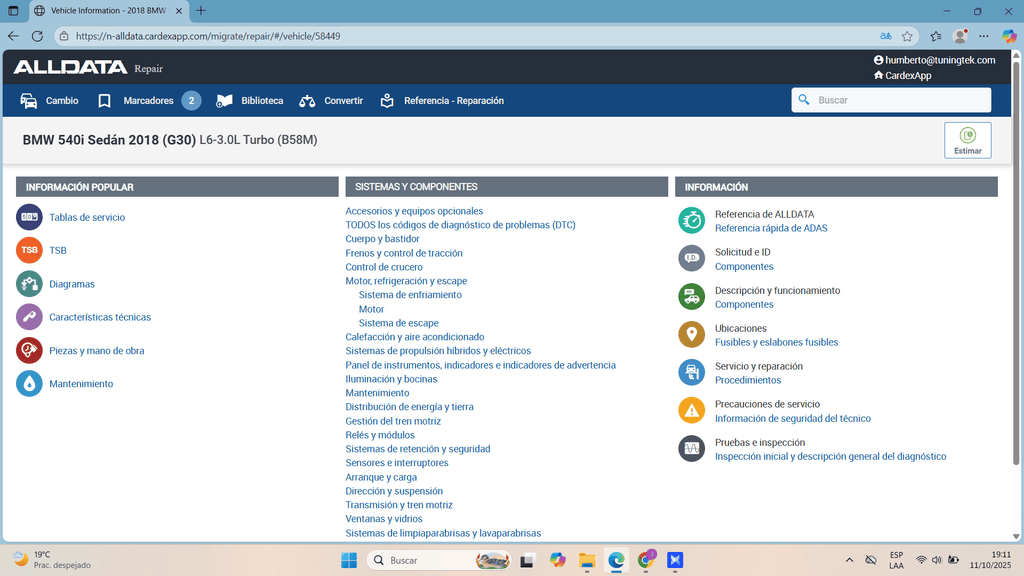The height and width of the screenshot is (576, 1024).
Task: Click the blue Mantenimiento droplet icon
Action: tap(29, 384)
